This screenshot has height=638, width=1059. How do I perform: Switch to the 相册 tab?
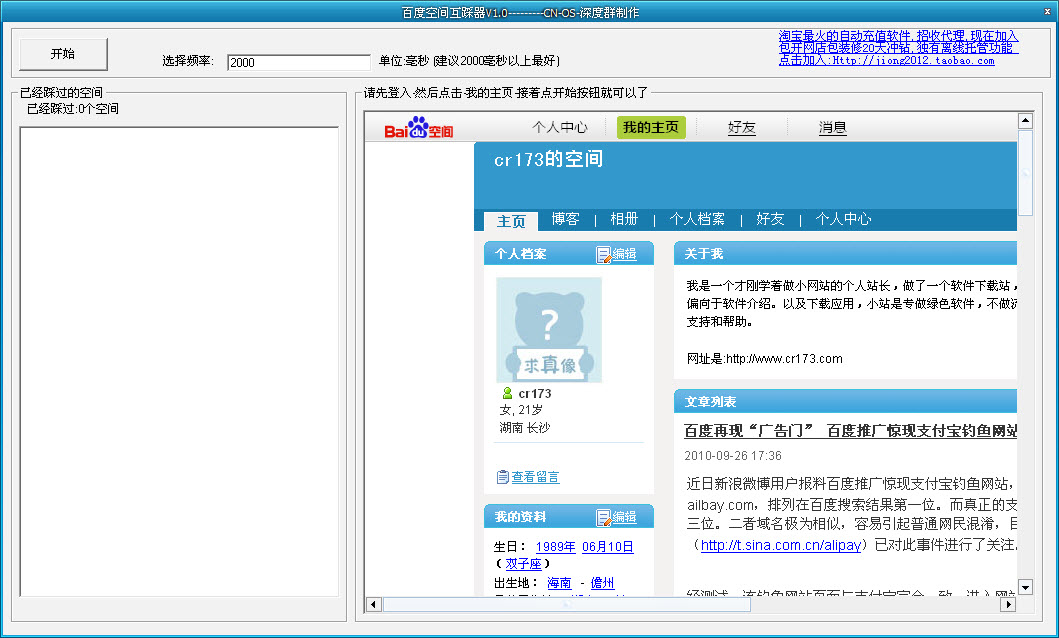click(x=623, y=218)
